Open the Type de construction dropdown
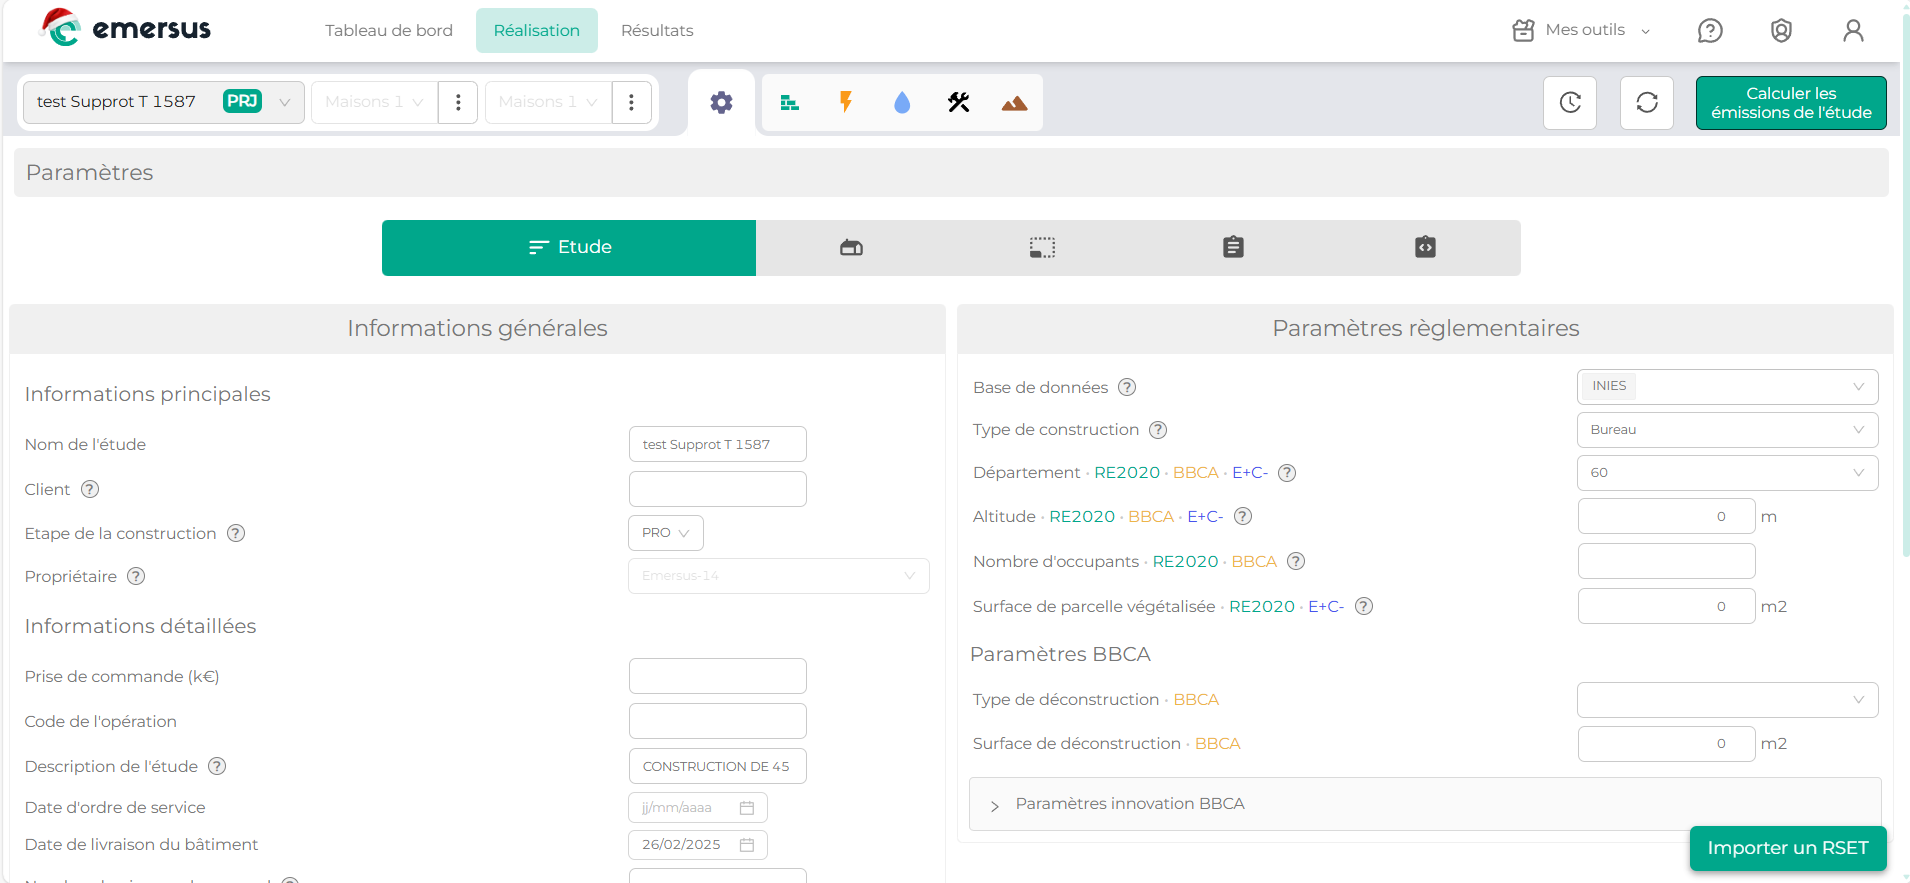The height and width of the screenshot is (883, 1910). point(1728,430)
